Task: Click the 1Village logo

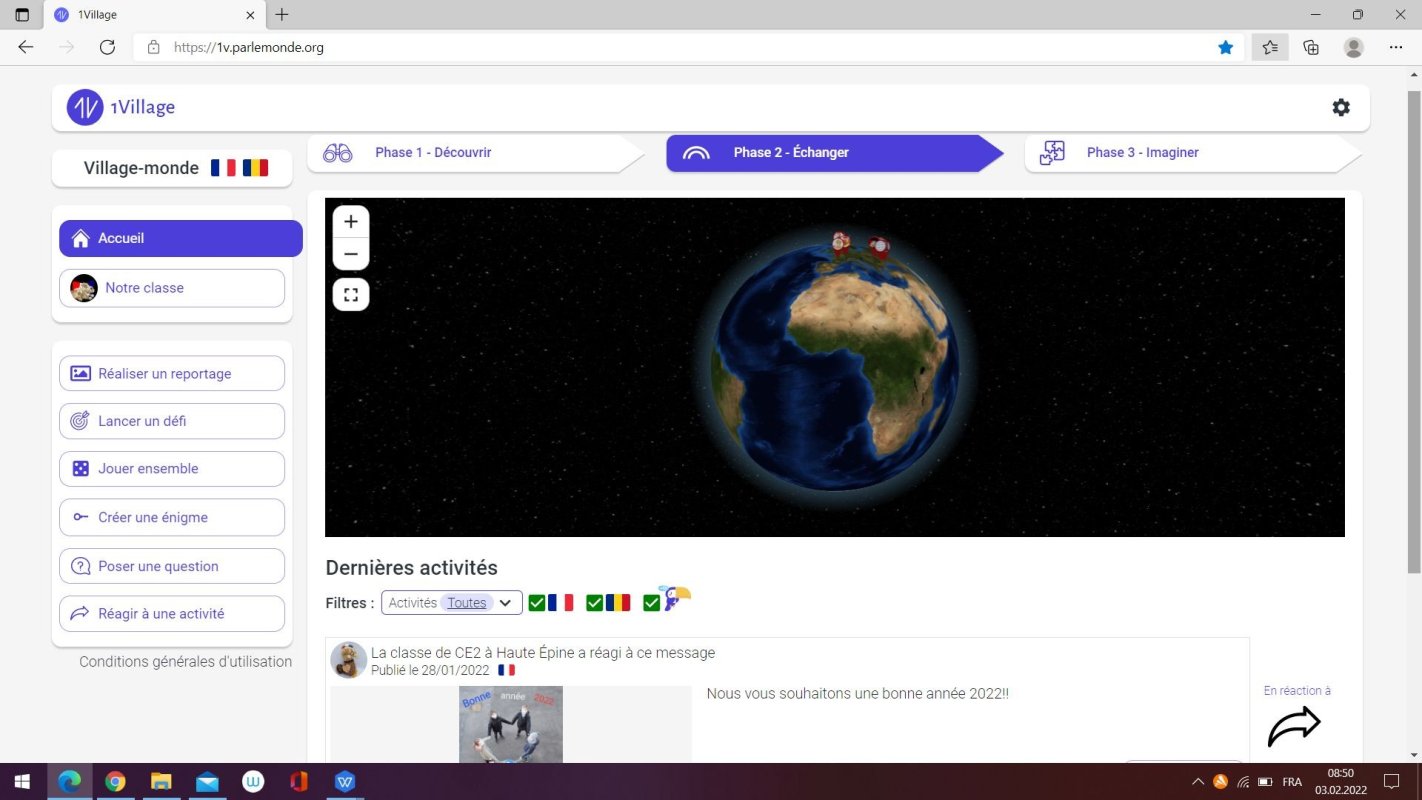Action: (x=121, y=107)
